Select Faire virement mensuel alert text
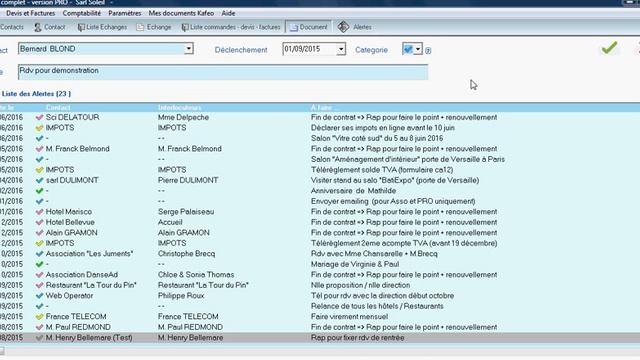The image size is (640, 360). tap(349, 316)
